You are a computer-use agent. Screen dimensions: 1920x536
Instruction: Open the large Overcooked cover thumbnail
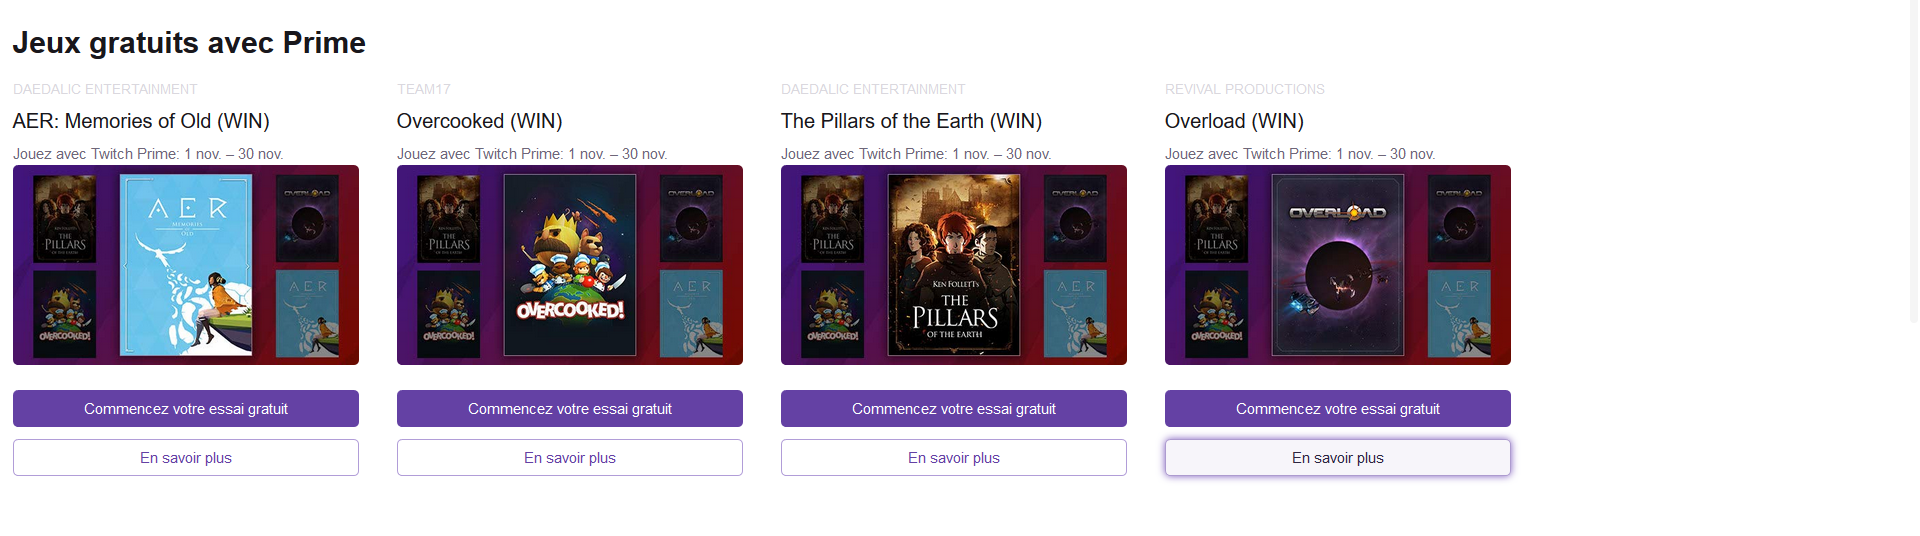coord(570,265)
